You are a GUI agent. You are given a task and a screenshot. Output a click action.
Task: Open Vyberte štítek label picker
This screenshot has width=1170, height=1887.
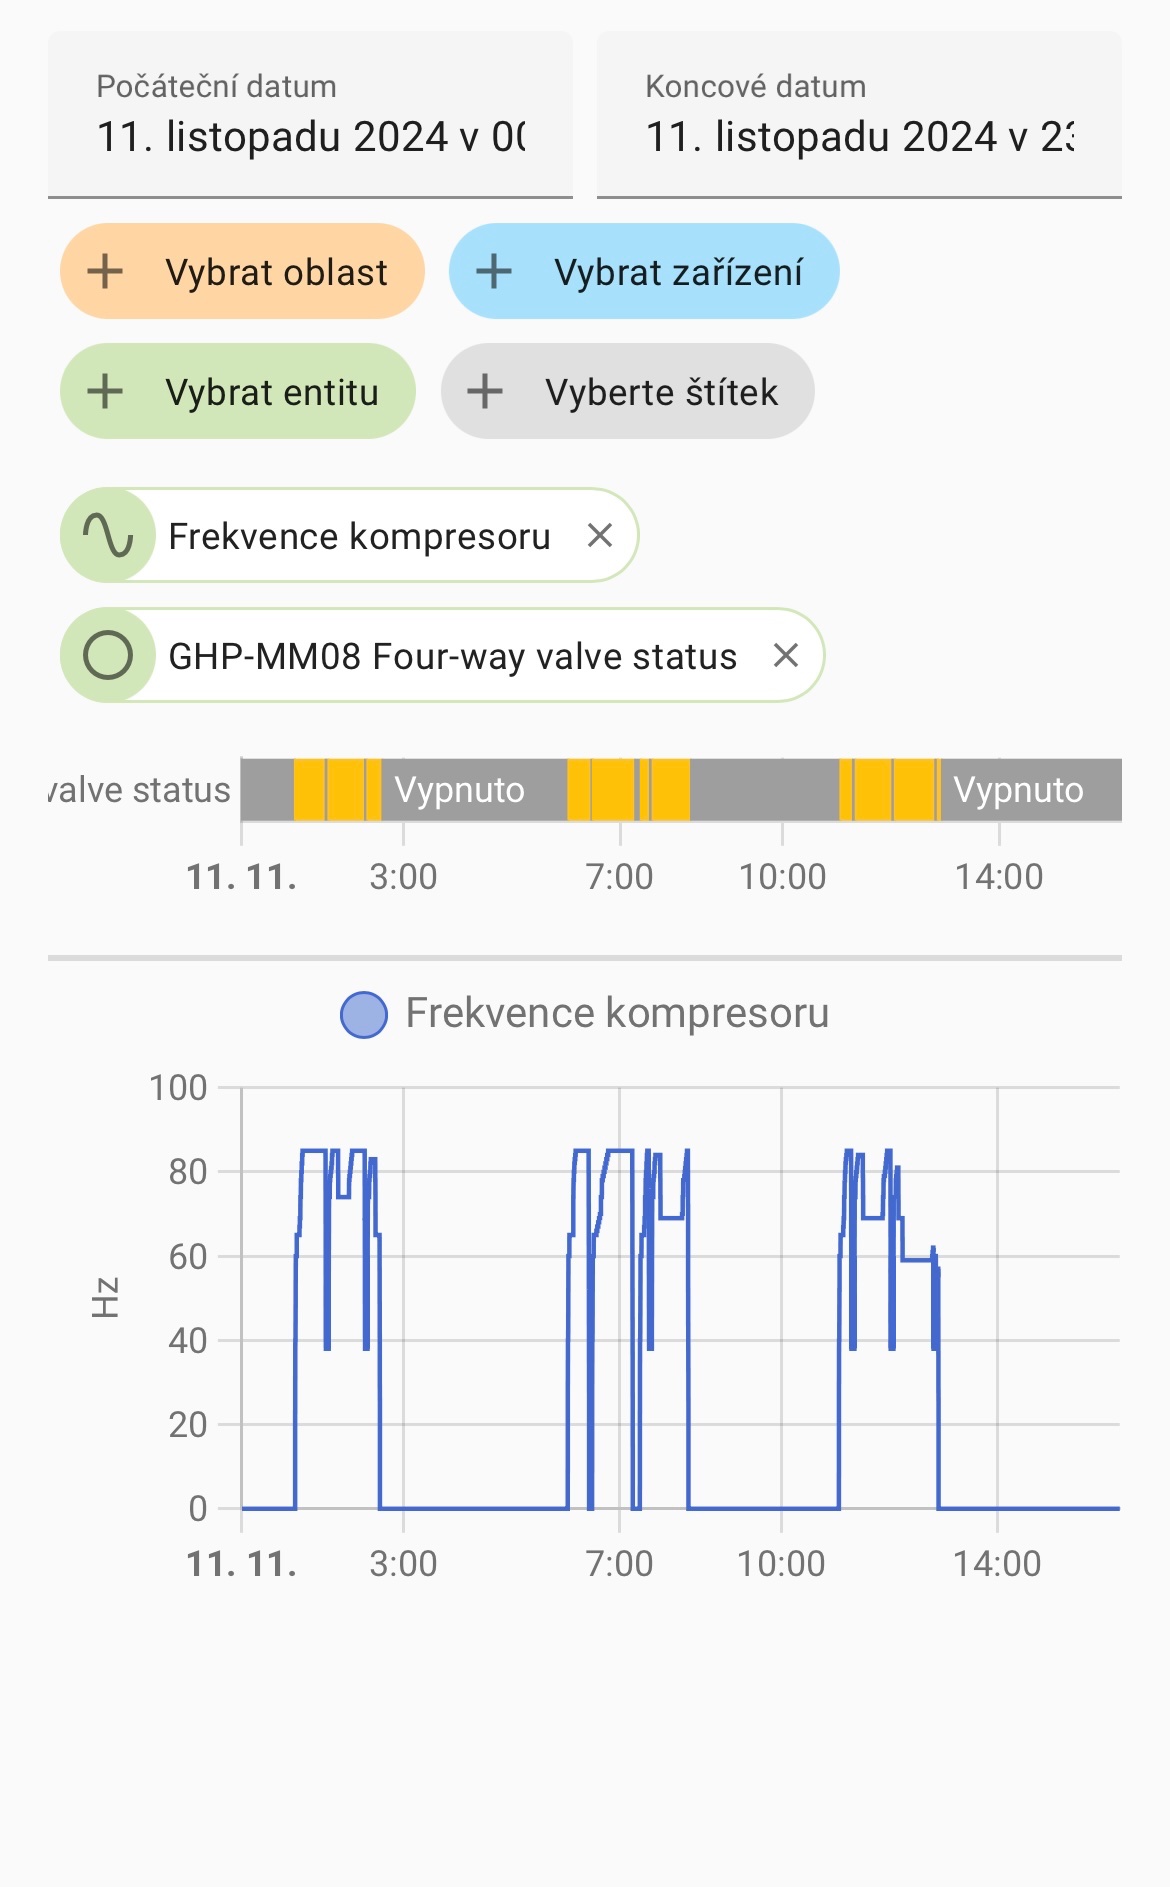(628, 391)
